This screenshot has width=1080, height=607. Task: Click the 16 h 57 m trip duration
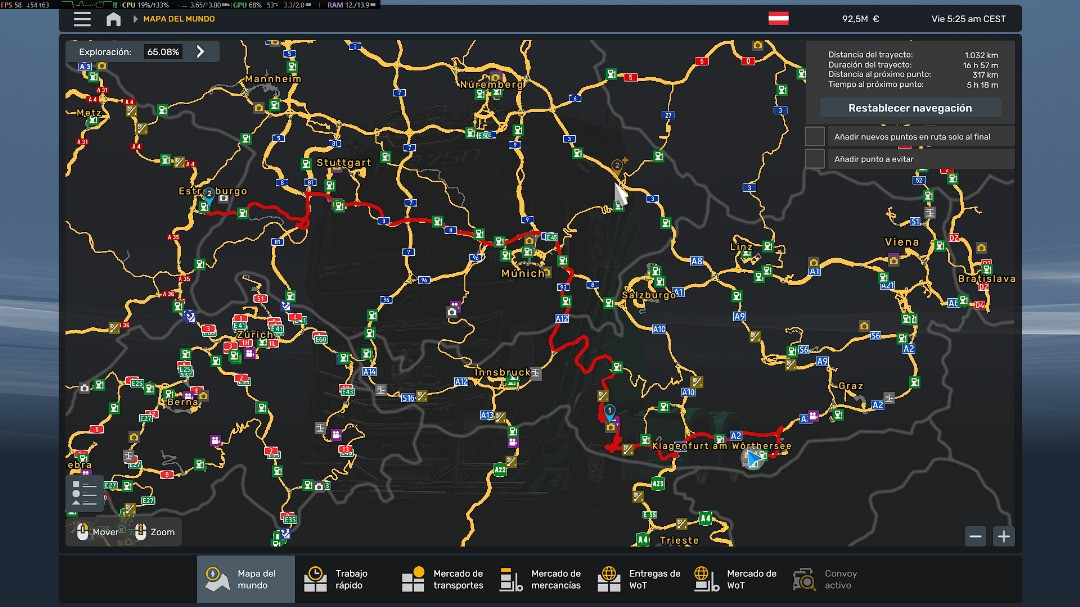pos(980,65)
